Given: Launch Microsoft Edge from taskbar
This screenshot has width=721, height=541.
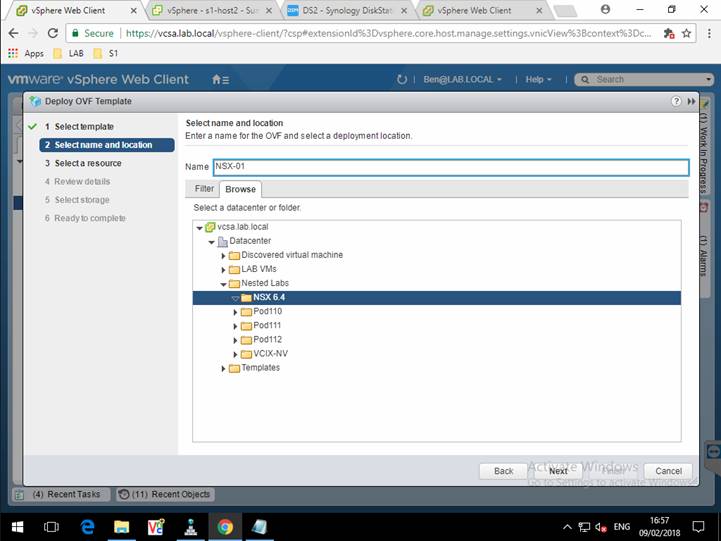Looking at the screenshot, I should click(x=87, y=527).
